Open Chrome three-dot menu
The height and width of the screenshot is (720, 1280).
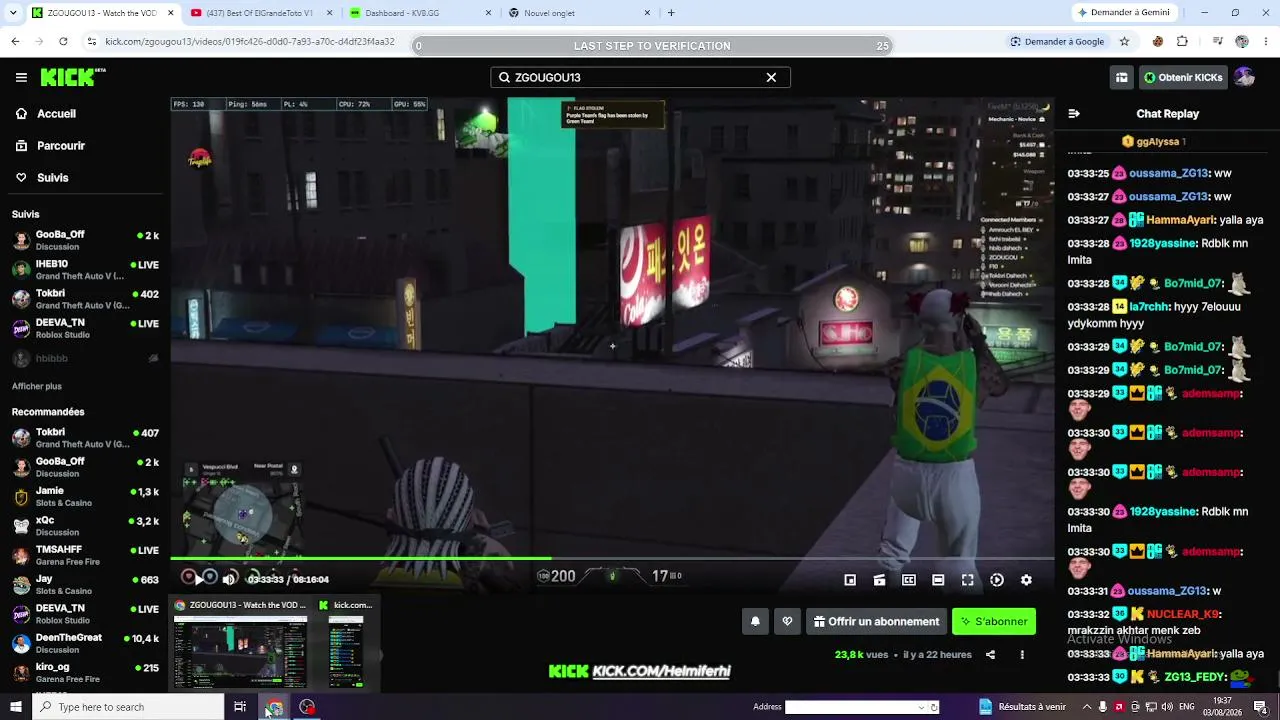[x=1265, y=42]
